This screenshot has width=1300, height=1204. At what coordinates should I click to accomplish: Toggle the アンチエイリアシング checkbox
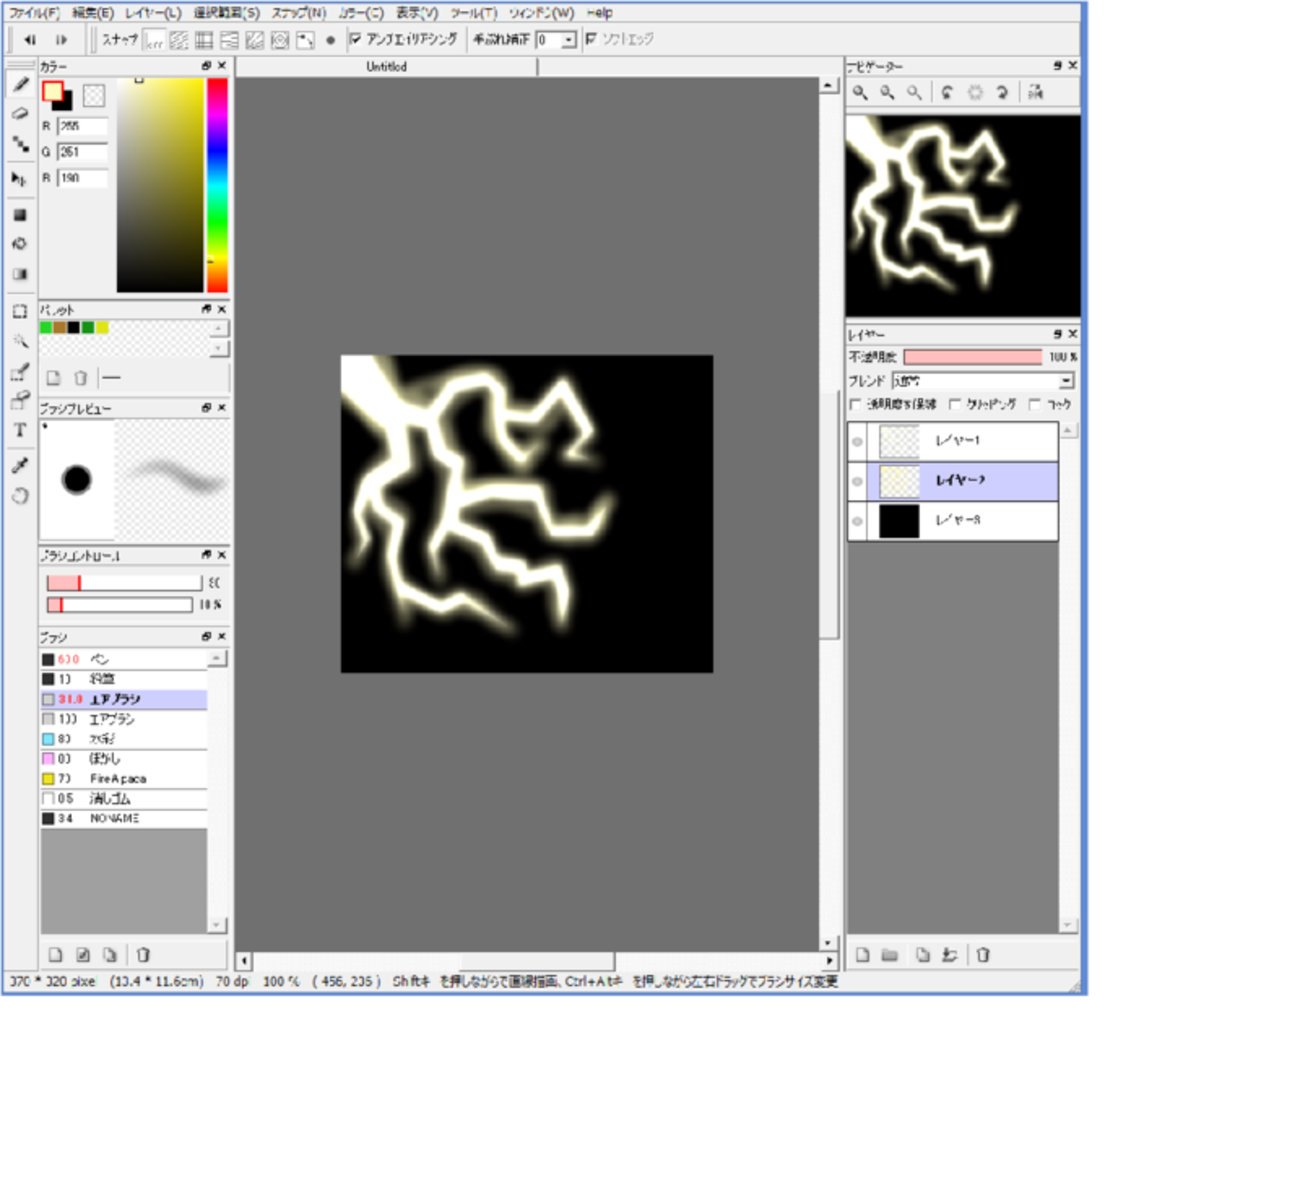355,39
